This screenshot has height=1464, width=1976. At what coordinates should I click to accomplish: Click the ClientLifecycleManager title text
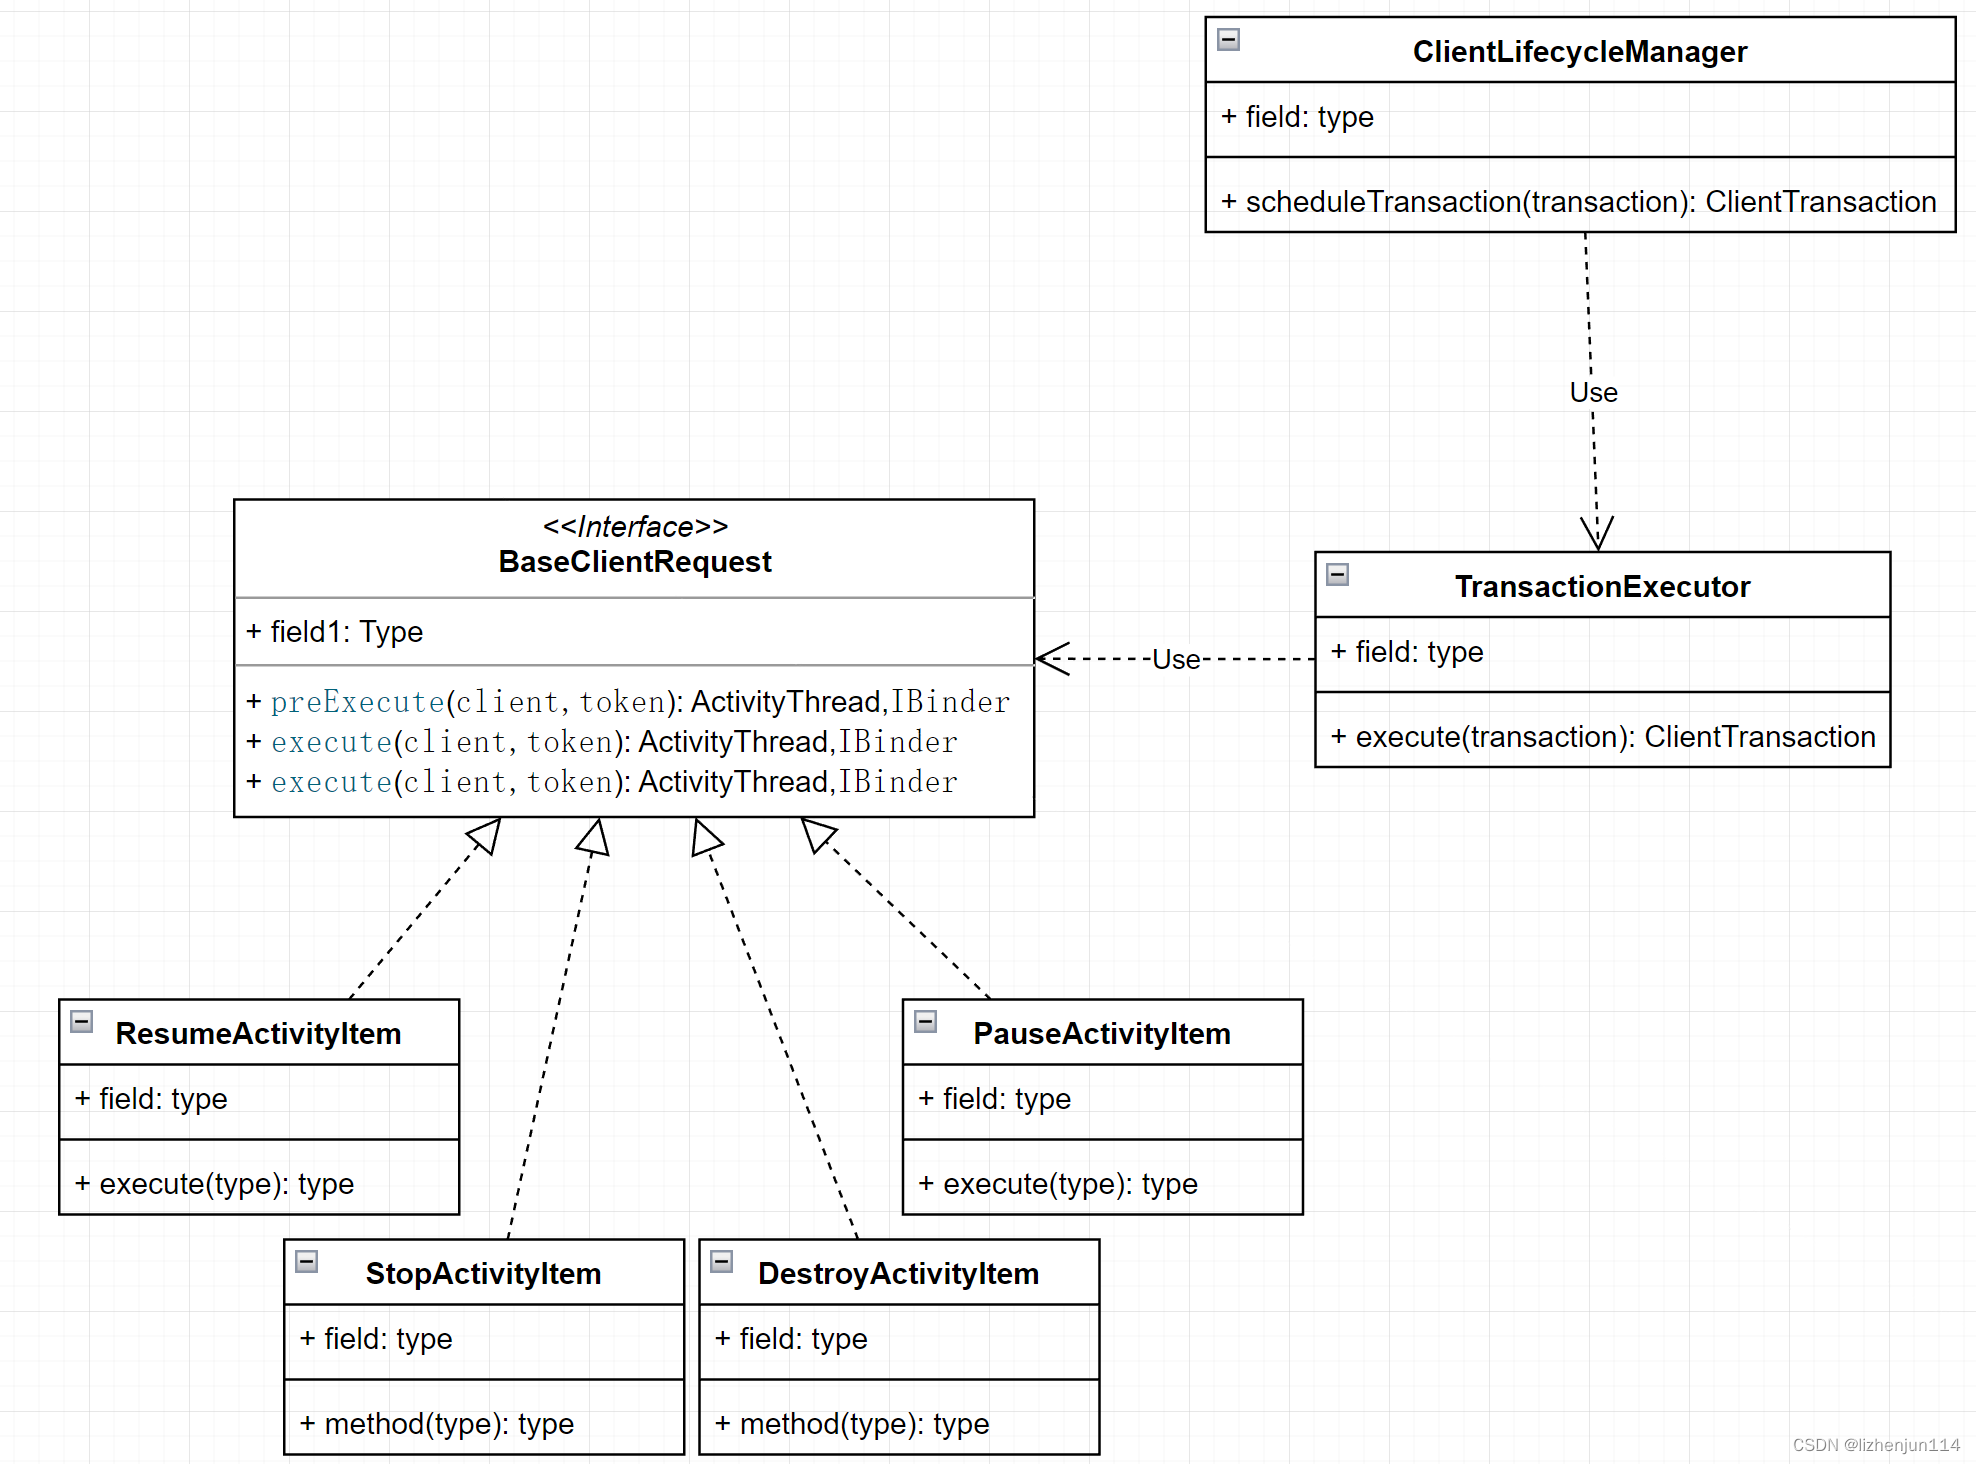[1579, 51]
